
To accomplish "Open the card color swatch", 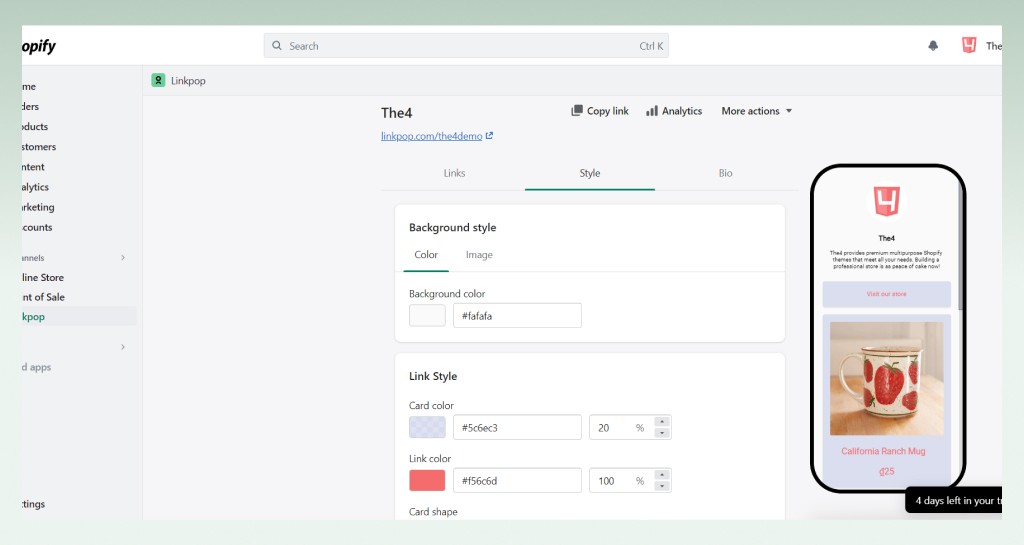I will point(427,428).
